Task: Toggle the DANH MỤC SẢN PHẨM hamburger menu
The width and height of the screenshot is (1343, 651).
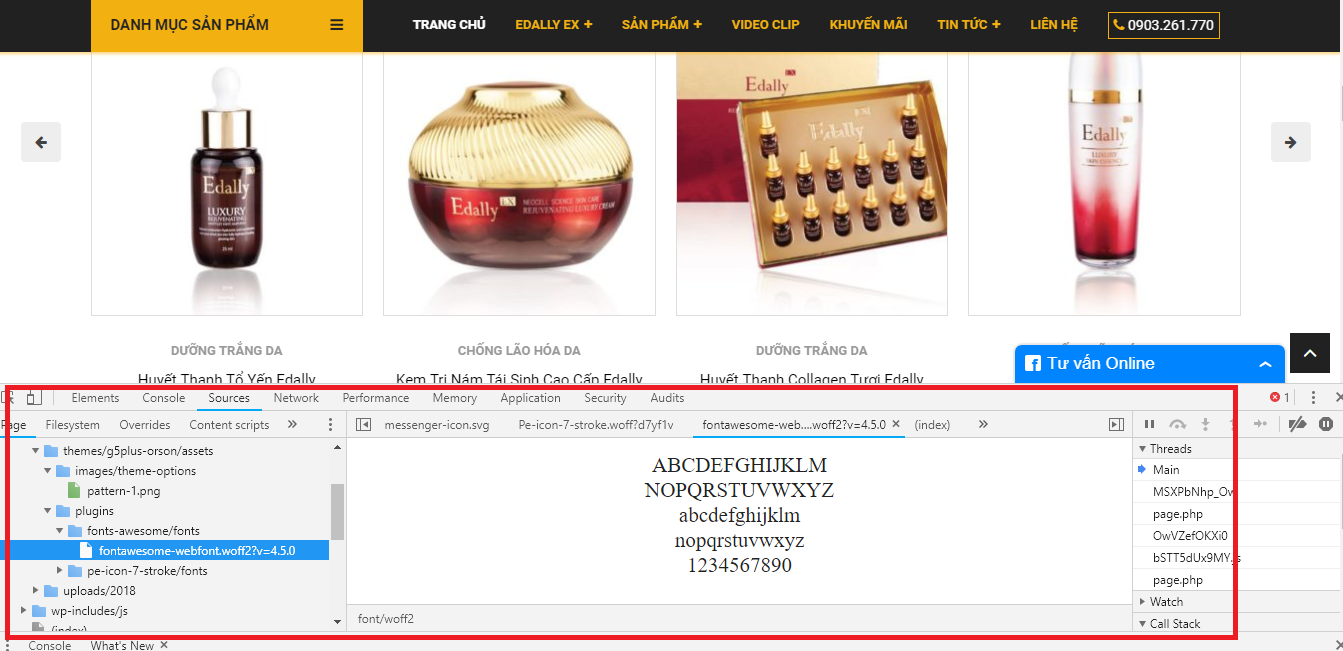Action: tap(337, 25)
